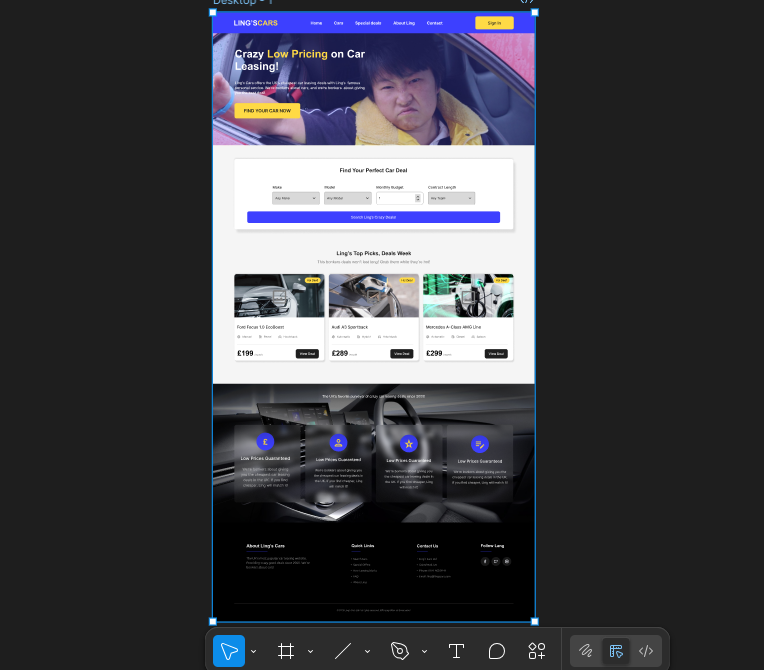Select the Pen tool
This screenshot has width=764, height=670.
pyautogui.click(x=400, y=651)
